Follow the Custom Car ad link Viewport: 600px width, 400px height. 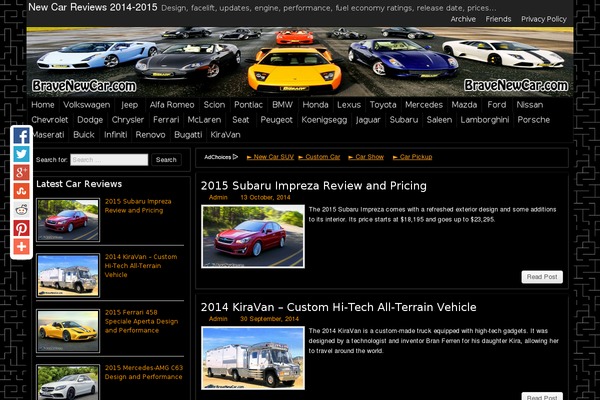click(x=319, y=157)
